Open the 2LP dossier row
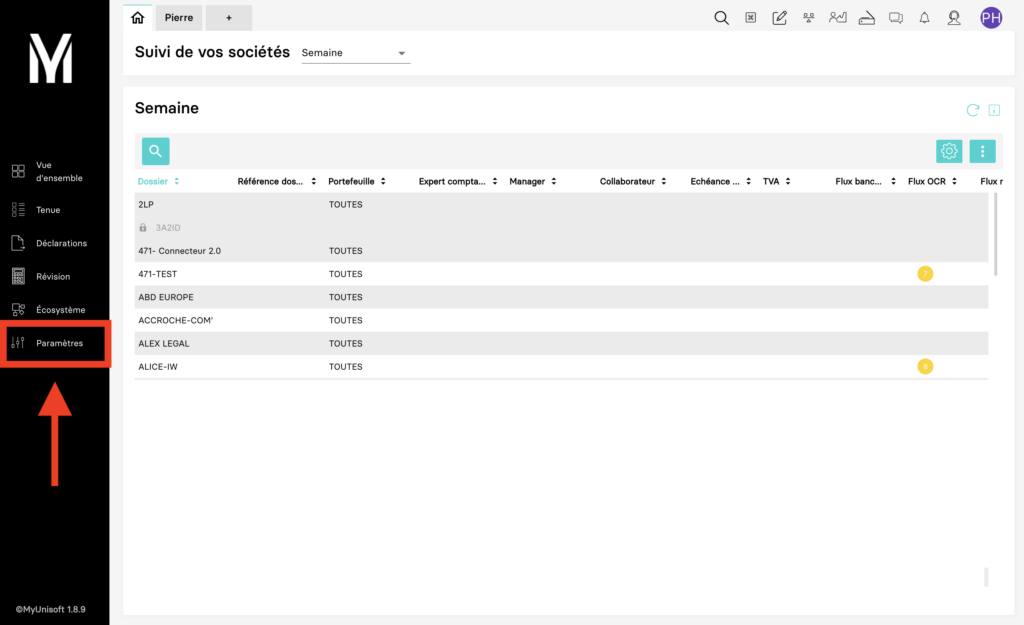1024x625 pixels. point(561,204)
